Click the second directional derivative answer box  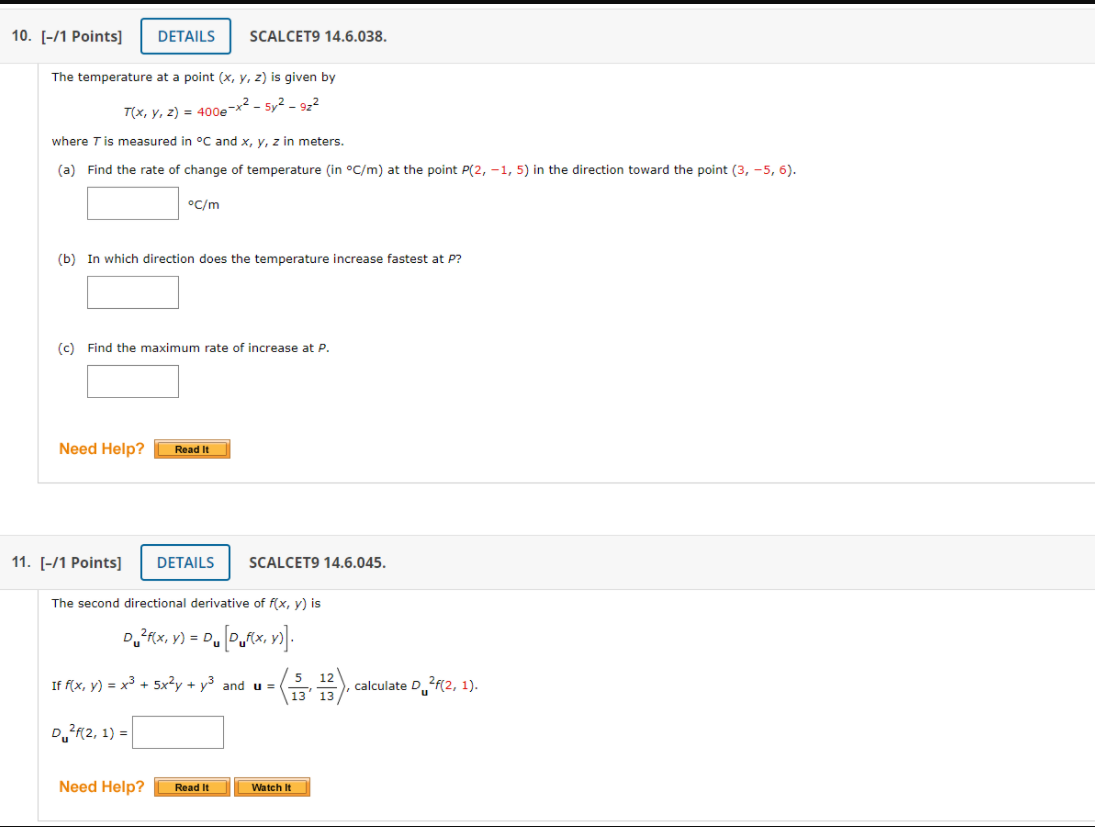coord(178,732)
